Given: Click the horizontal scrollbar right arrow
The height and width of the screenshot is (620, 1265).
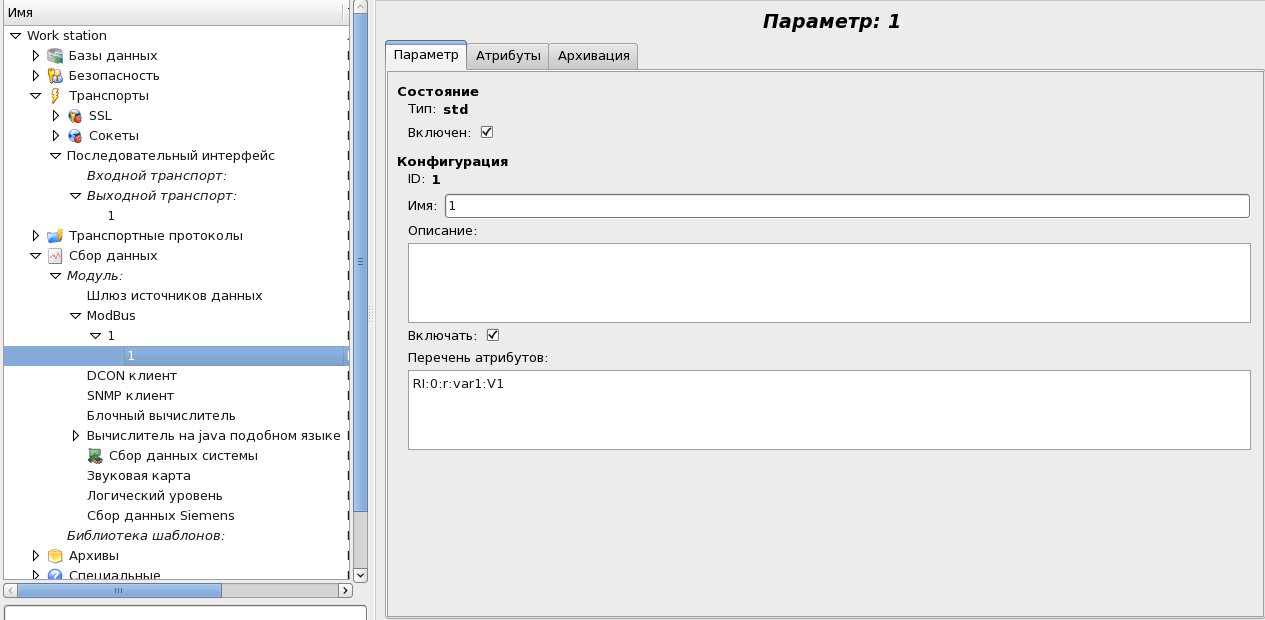Looking at the screenshot, I should tap(345, 591).
